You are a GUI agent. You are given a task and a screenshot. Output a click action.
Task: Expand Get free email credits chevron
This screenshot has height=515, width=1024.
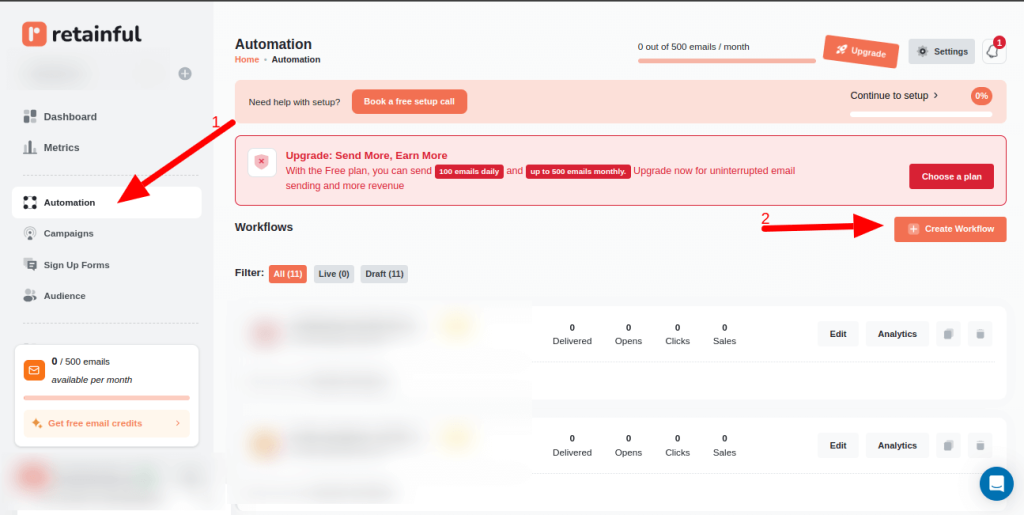tap(178, 424)
